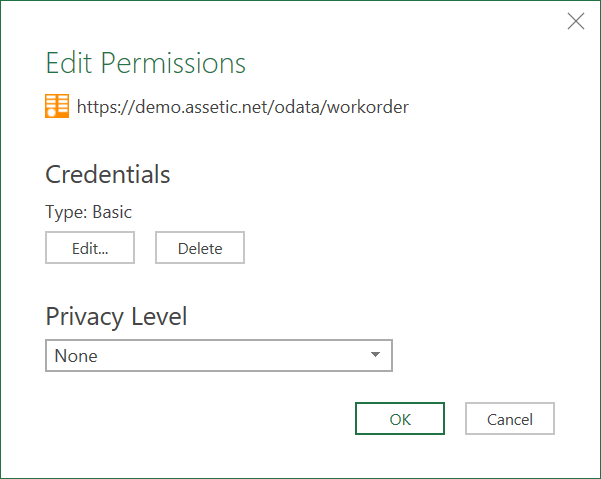
Task: Select the Credentials heading
Action: (108, 174)
